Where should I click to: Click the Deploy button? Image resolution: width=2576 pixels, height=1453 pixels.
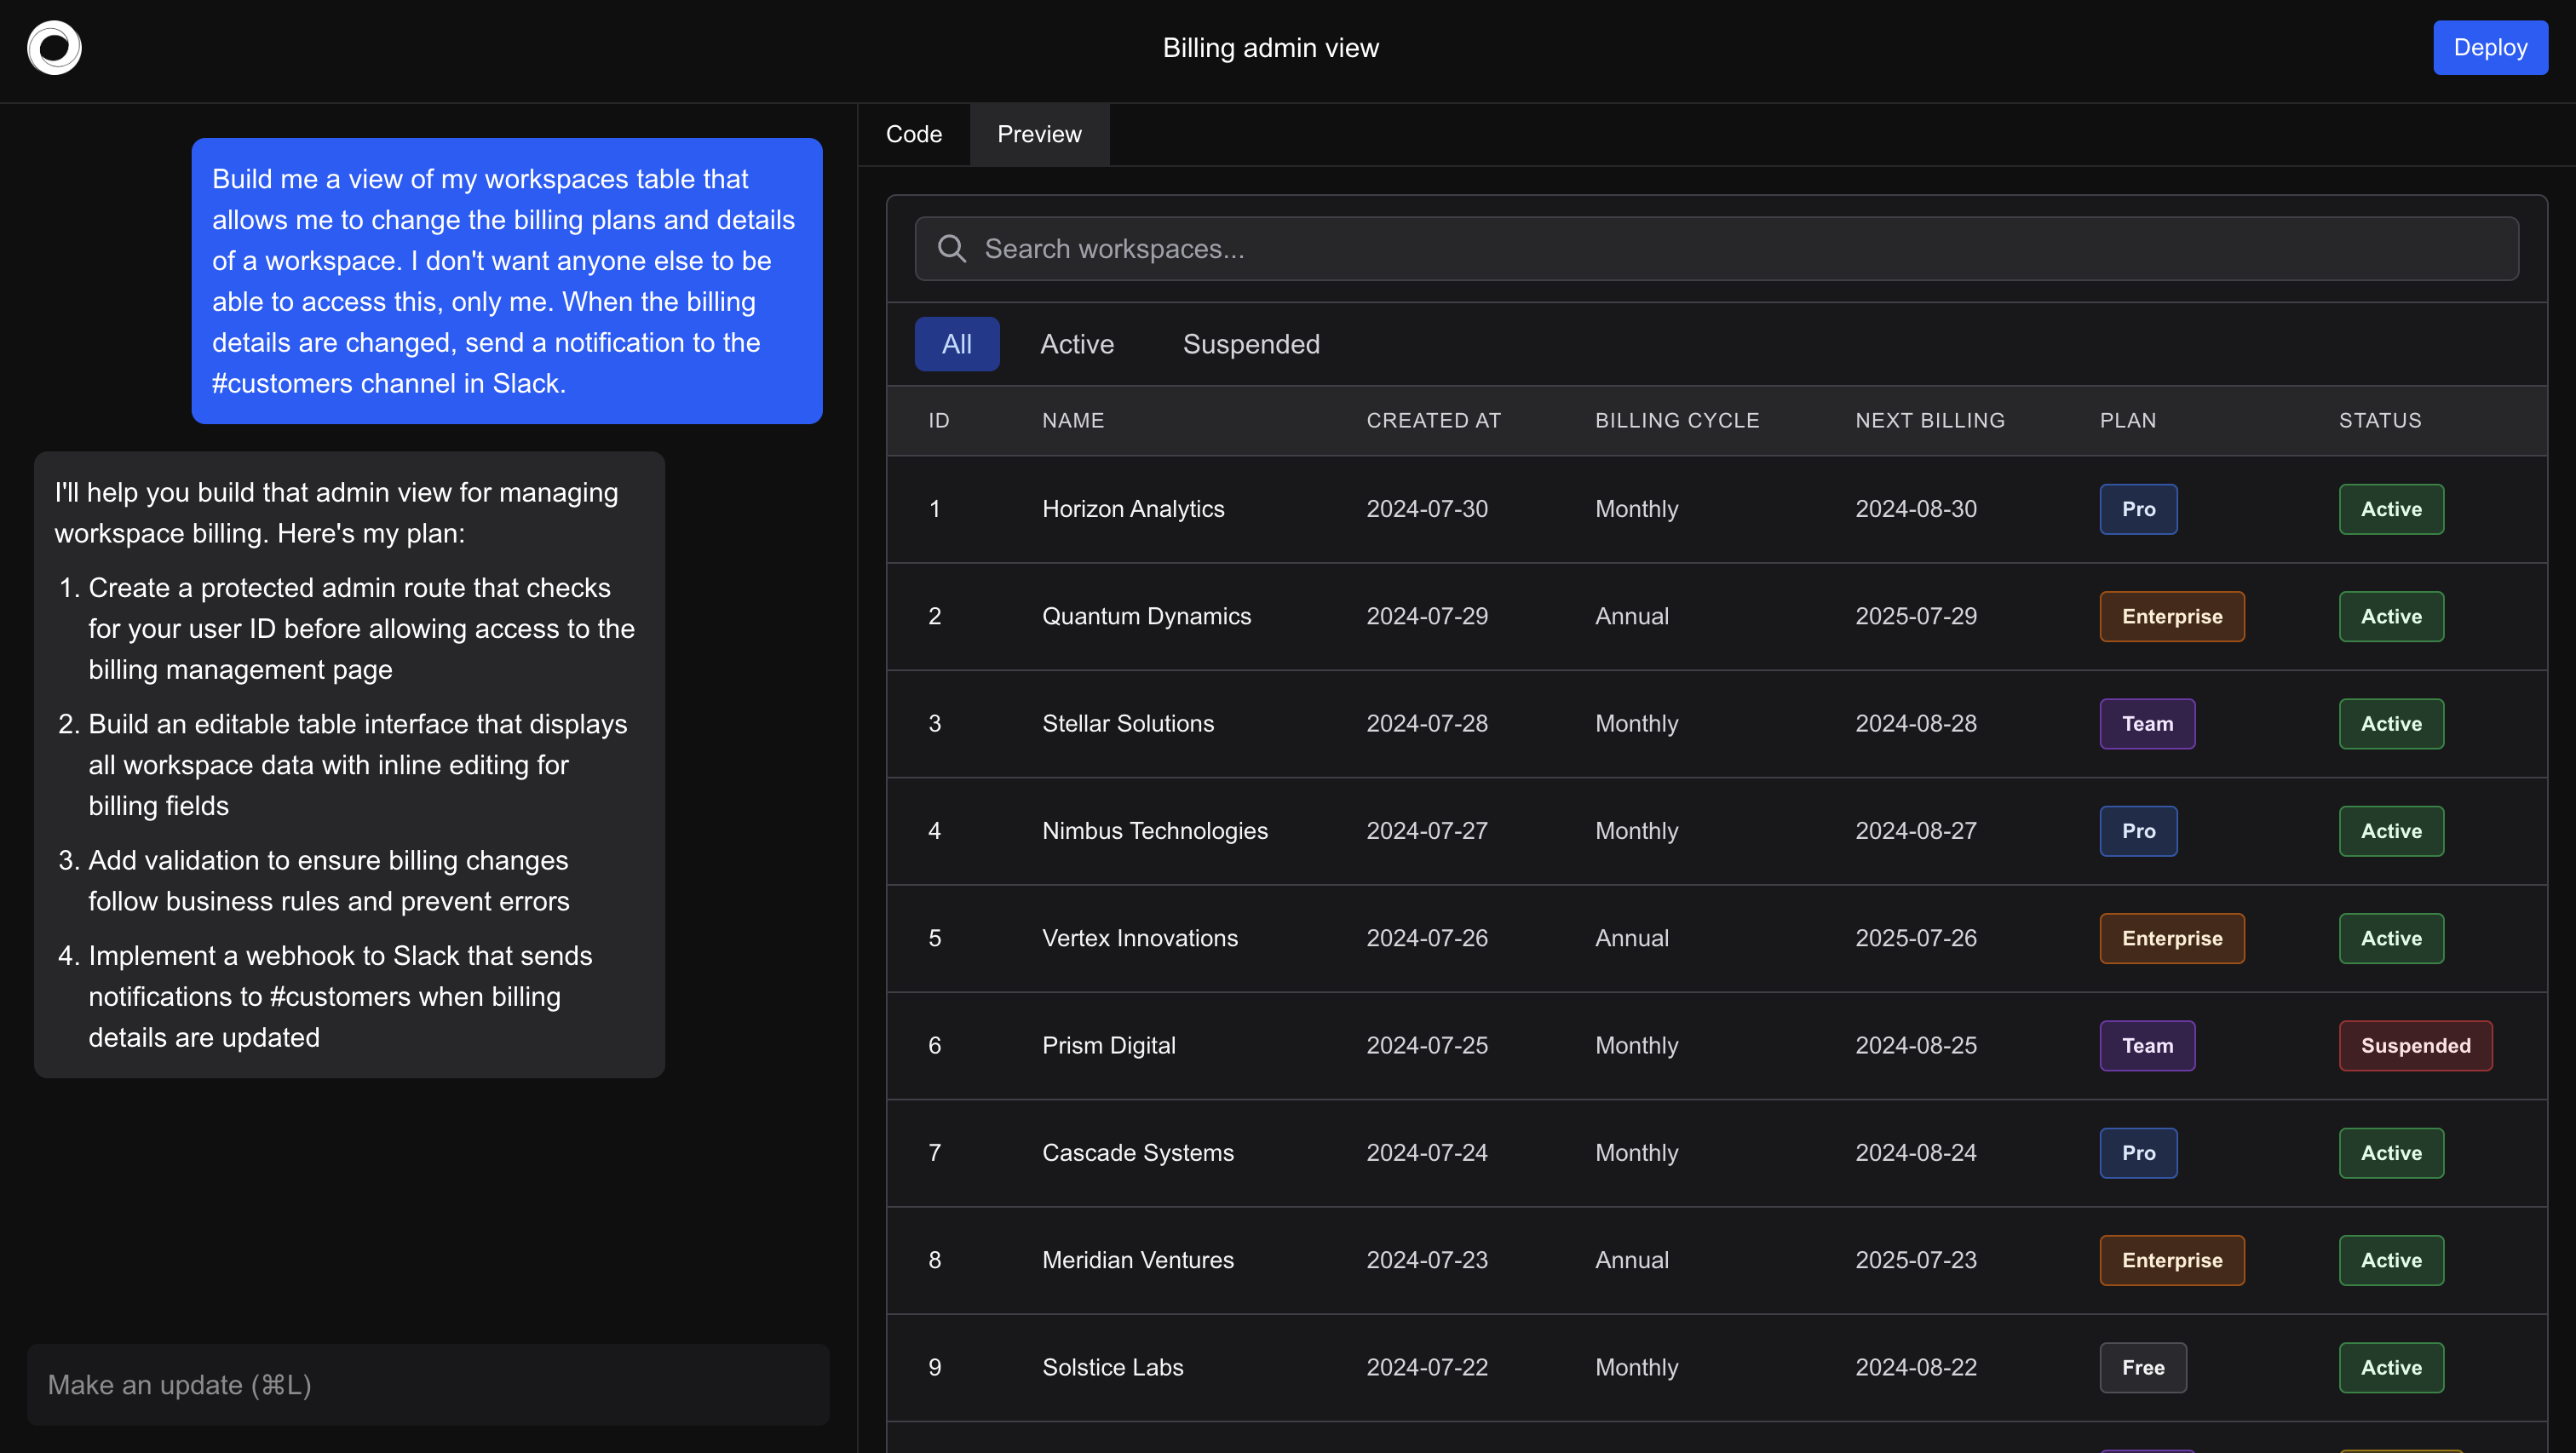click(x=2490, y=47)
